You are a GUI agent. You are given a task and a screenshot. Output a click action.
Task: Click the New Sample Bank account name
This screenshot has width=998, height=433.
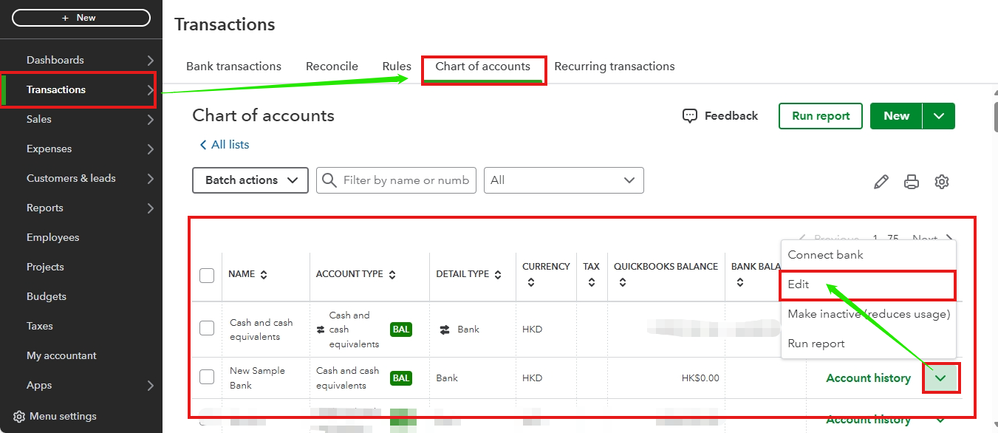point(257,378)
